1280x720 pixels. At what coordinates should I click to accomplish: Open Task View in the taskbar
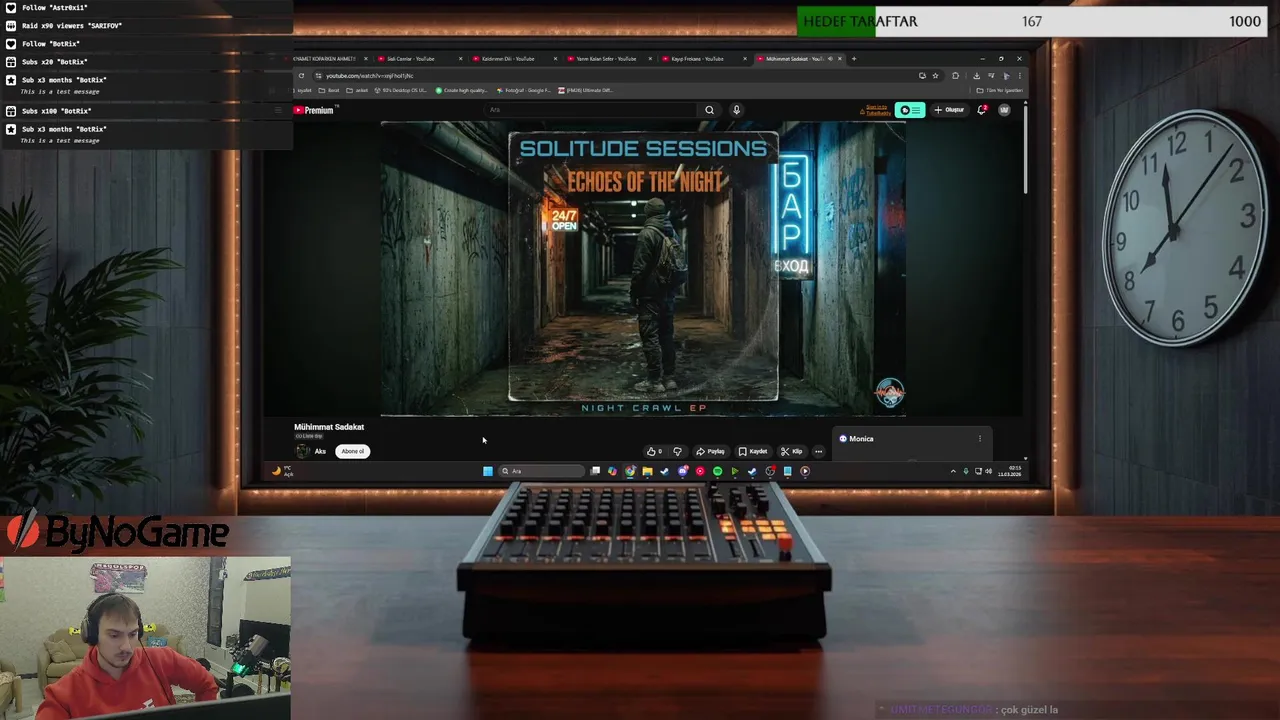tap(595, 471)
